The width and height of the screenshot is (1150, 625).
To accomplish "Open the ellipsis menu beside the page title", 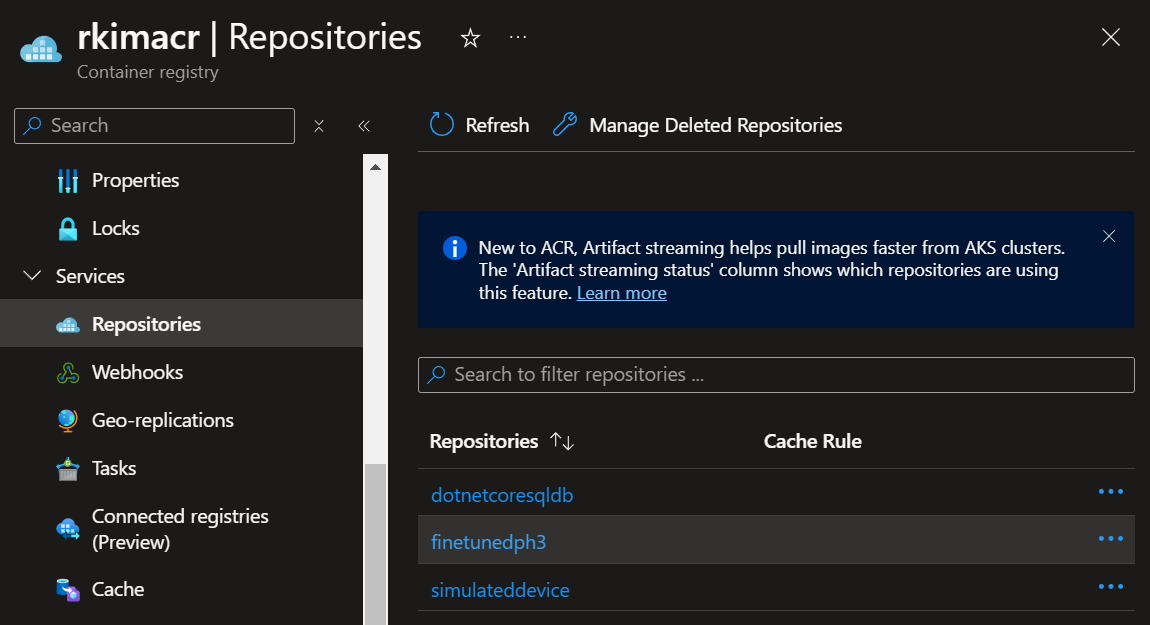I will (x=518, y=37).
